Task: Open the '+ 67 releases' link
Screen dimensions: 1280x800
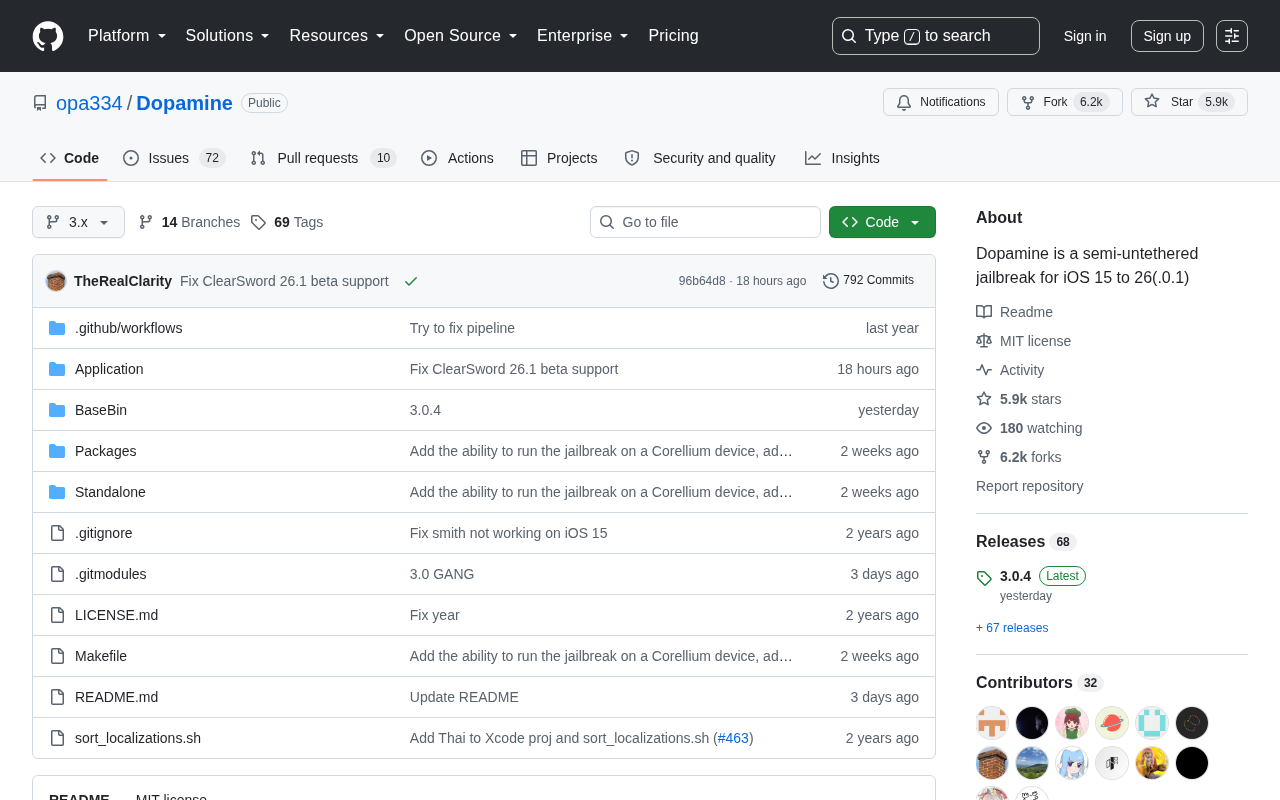Action: 1012,628
